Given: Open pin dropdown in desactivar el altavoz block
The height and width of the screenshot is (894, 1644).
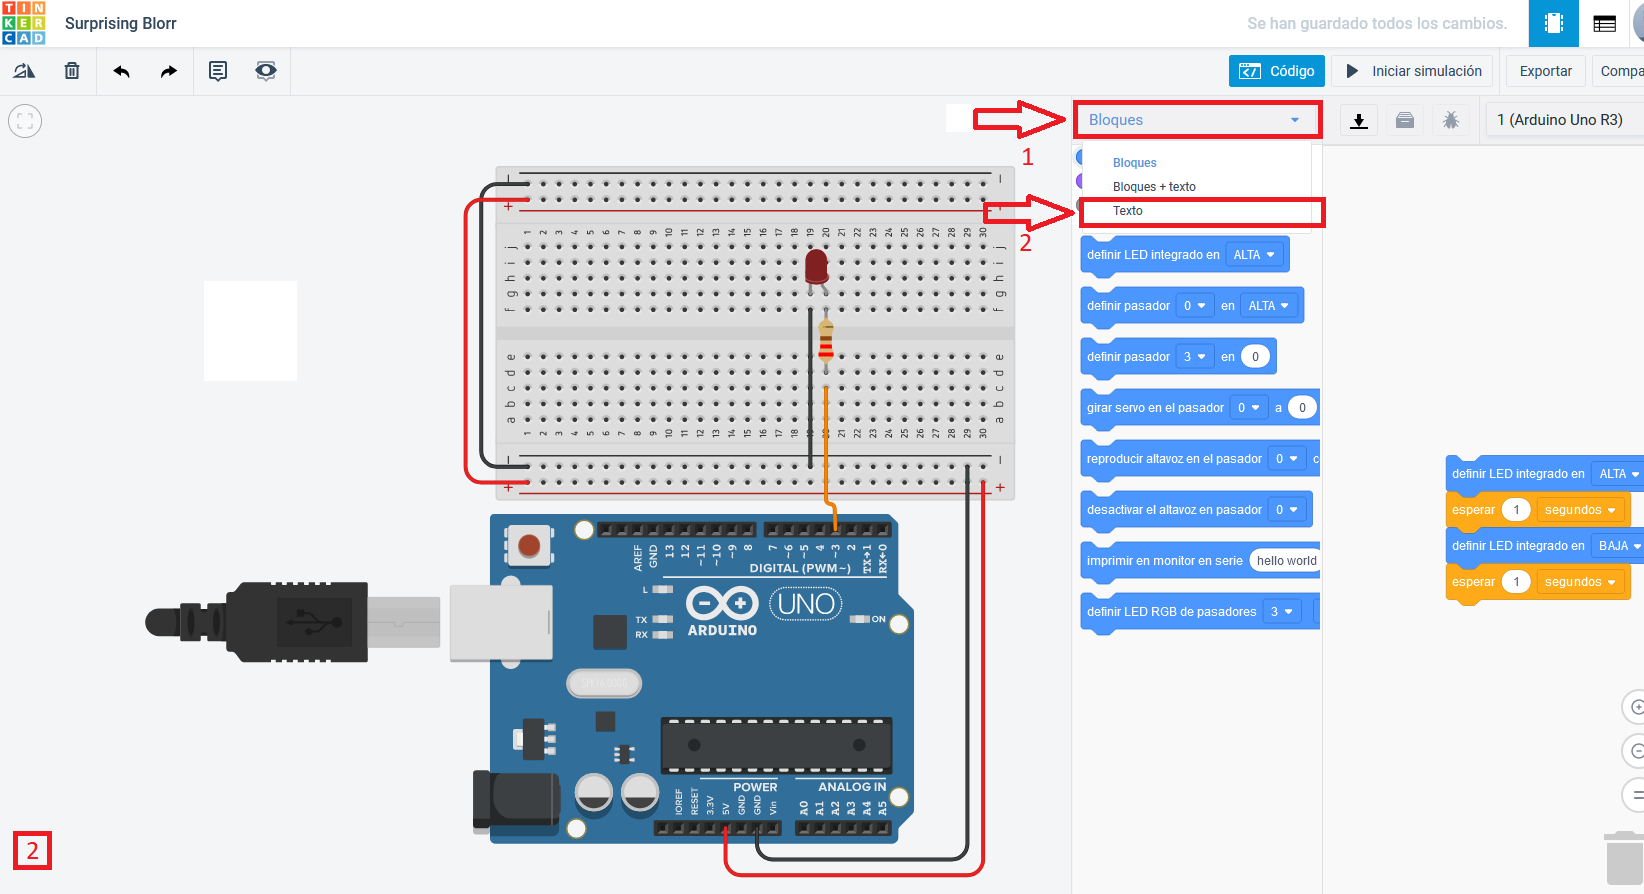Looking at the screenshot, I should (x=1287, y=510).
